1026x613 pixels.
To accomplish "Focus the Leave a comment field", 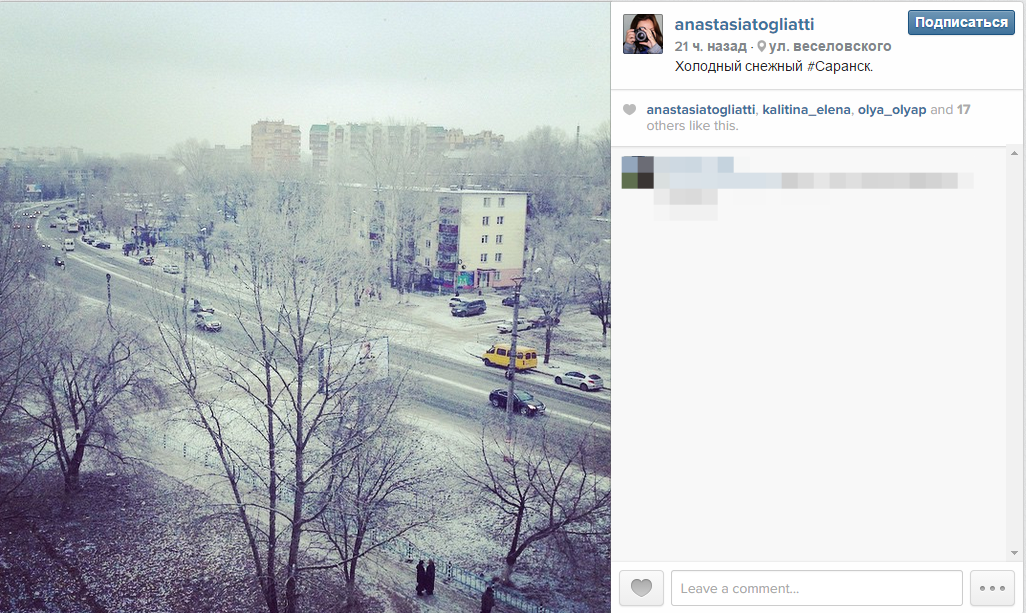I will [x=817, y=588].
